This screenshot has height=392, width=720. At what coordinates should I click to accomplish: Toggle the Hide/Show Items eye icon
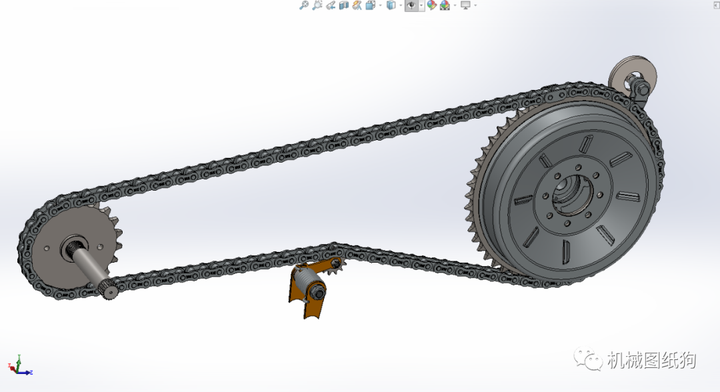[411, 5]
